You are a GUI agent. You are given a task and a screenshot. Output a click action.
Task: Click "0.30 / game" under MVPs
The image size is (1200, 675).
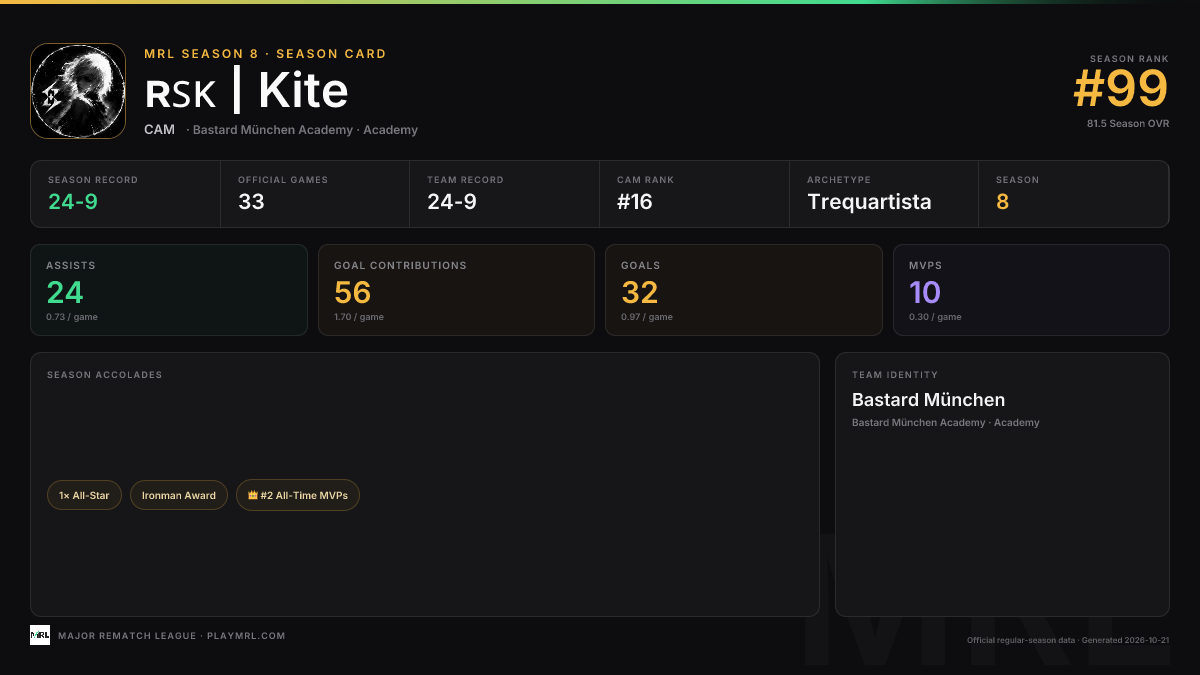pyautogui.click(x=935, y=317)
